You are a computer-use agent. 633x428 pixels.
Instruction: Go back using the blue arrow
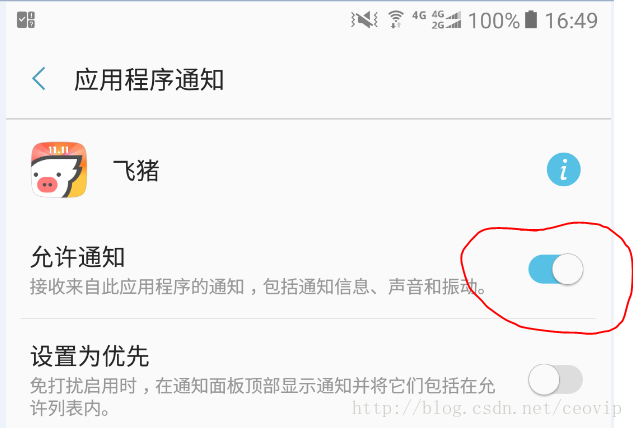(39, 78)
